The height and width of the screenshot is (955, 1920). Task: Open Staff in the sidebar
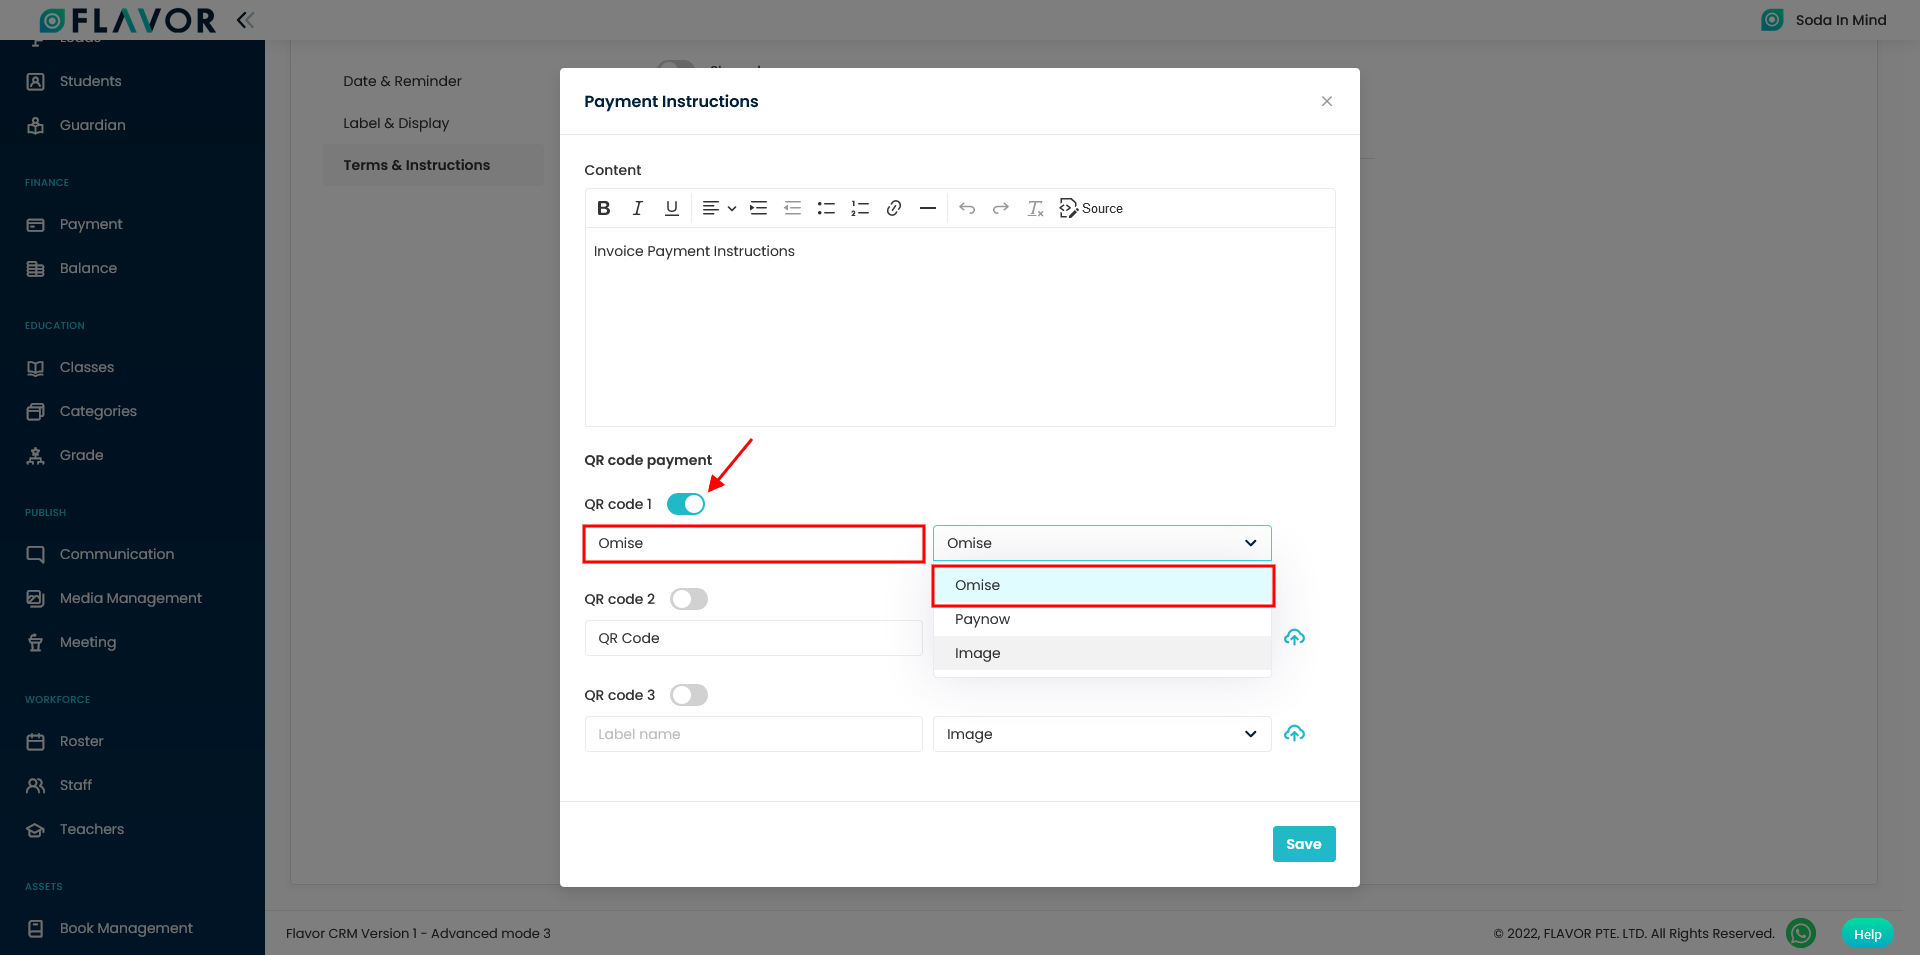76,785
